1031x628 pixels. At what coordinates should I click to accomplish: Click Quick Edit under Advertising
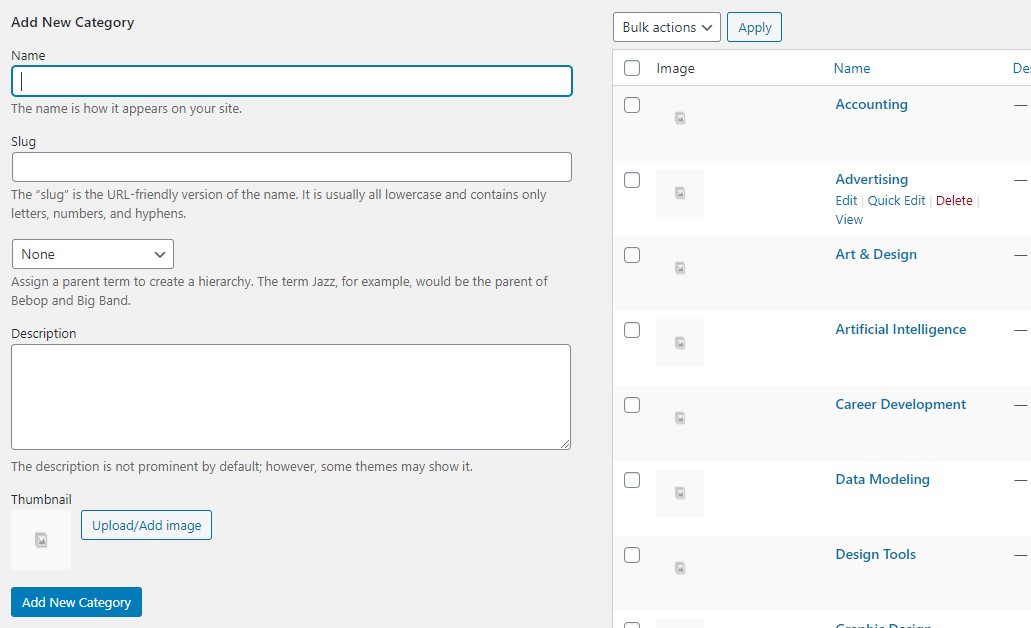point(896,201)
